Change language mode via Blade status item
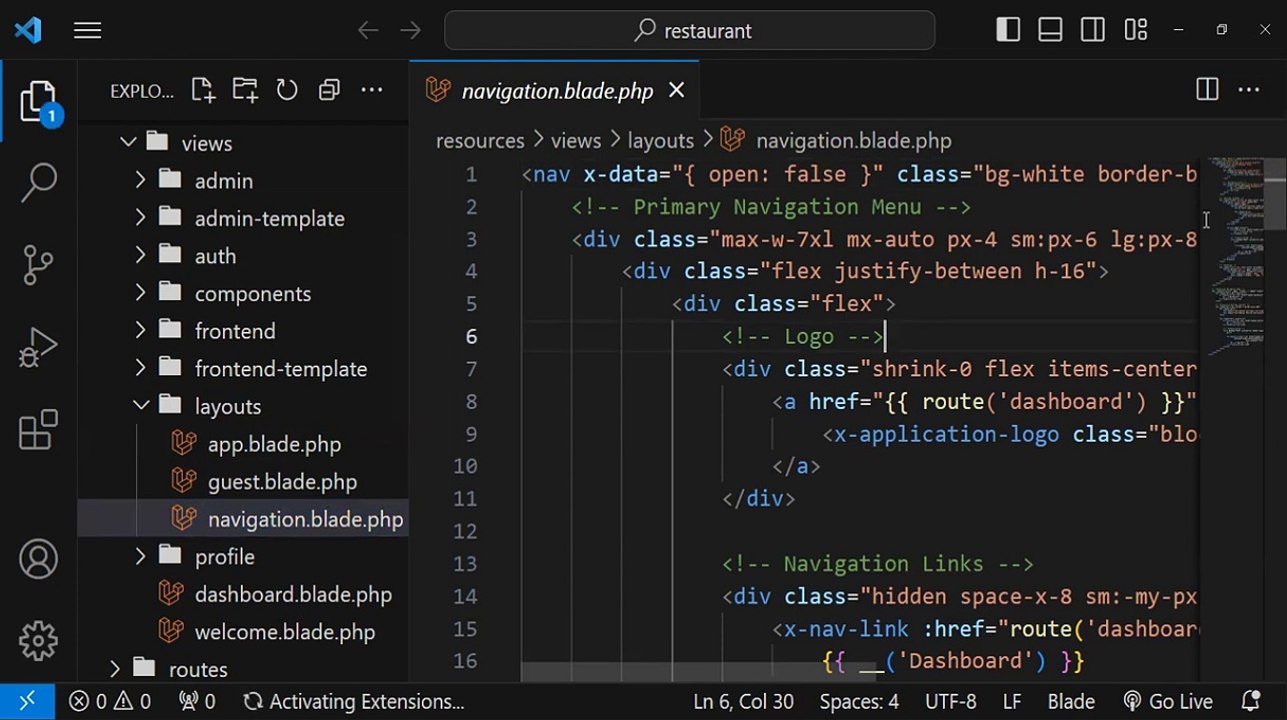Image resolution: width=1287 pixels, height=720 pixels. [1073, 702]
